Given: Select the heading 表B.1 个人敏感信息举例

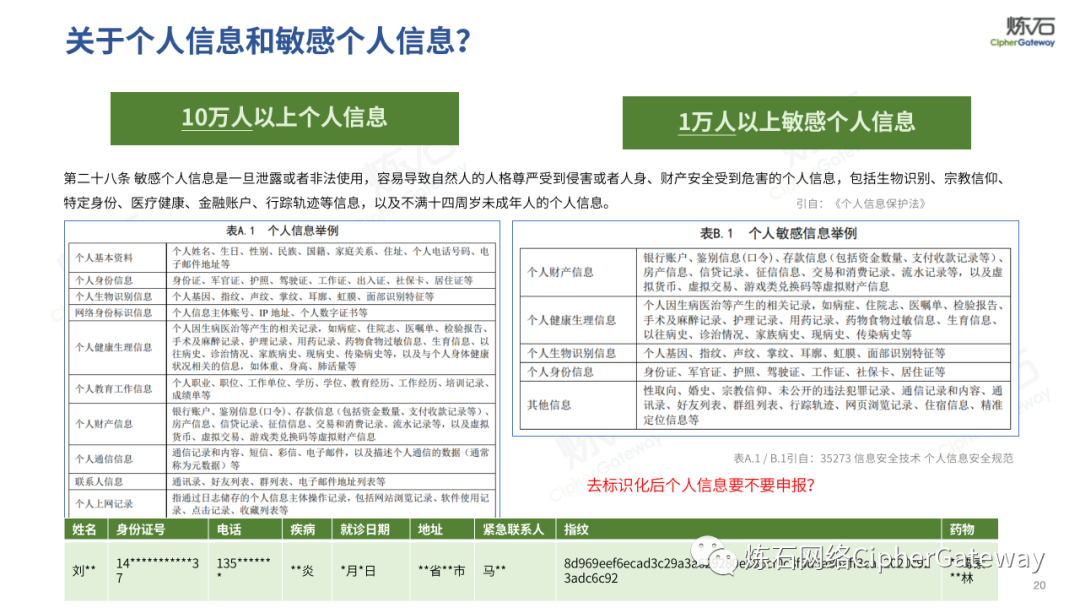Looking at the screenshot, I should (778, 233).
